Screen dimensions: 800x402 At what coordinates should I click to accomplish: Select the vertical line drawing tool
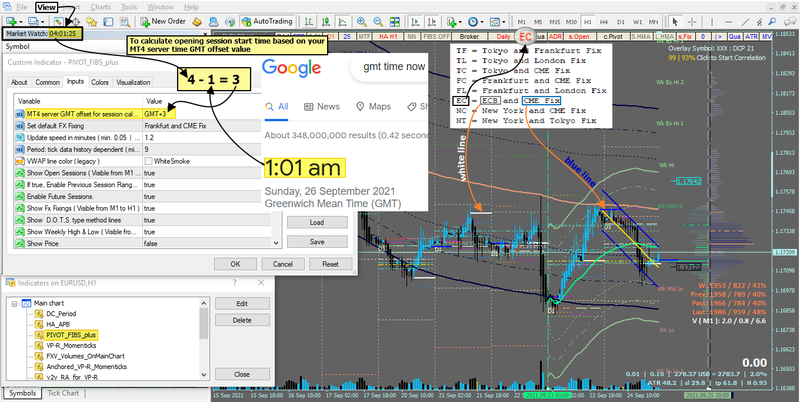coord(712,21)
